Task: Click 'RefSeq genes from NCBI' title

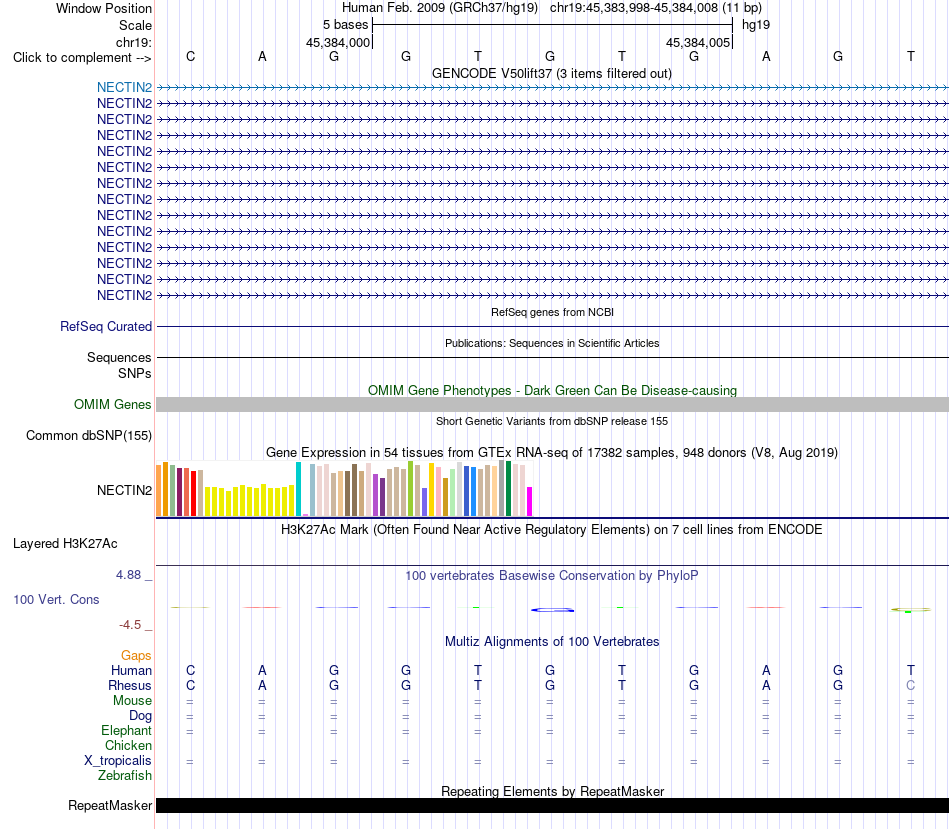Action: 552,312
